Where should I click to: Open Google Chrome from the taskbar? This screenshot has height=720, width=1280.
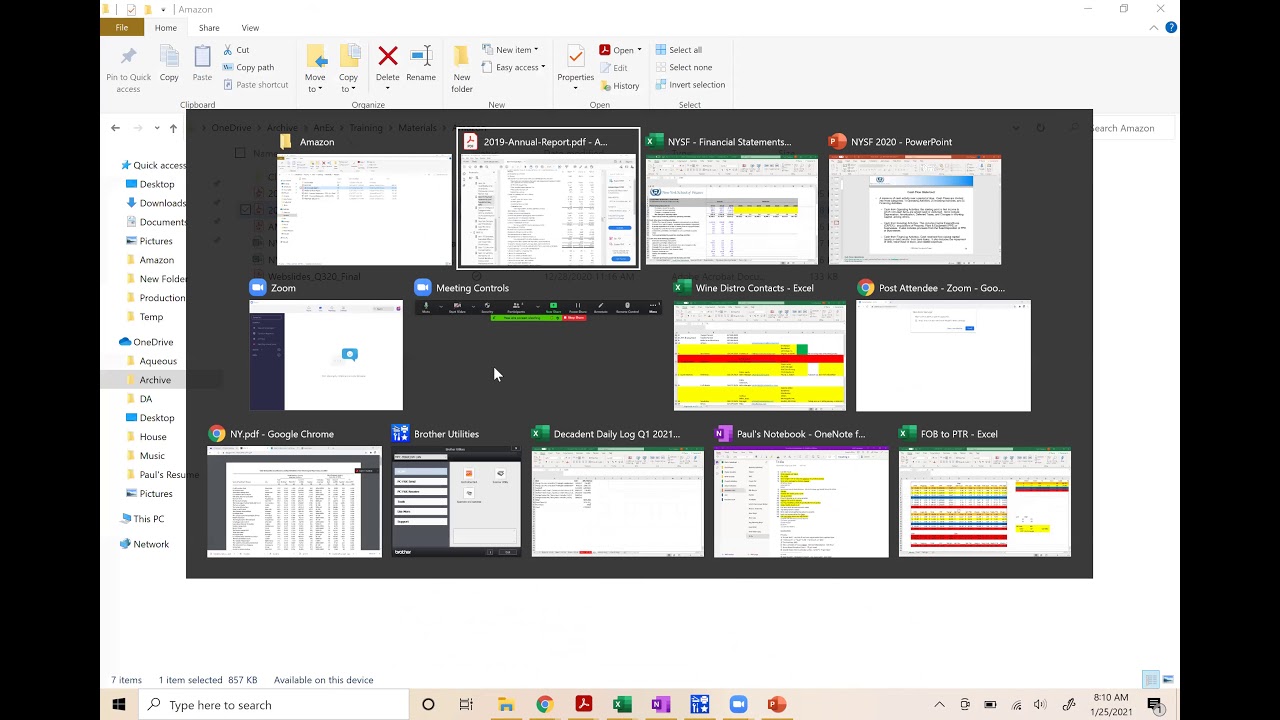coord(544,705)
